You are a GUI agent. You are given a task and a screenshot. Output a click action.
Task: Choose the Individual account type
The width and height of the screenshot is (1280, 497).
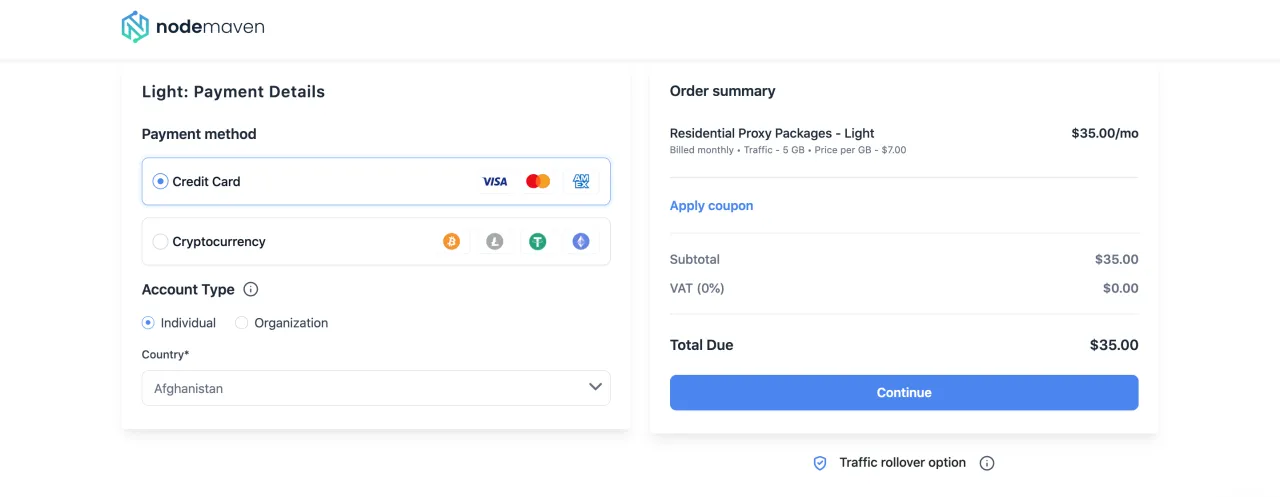click(x=148, y=323)
